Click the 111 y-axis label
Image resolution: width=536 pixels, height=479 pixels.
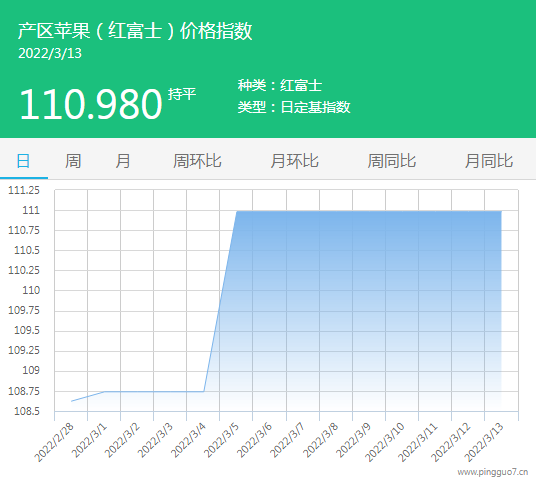pyautogui.click(x=31, y=210)
